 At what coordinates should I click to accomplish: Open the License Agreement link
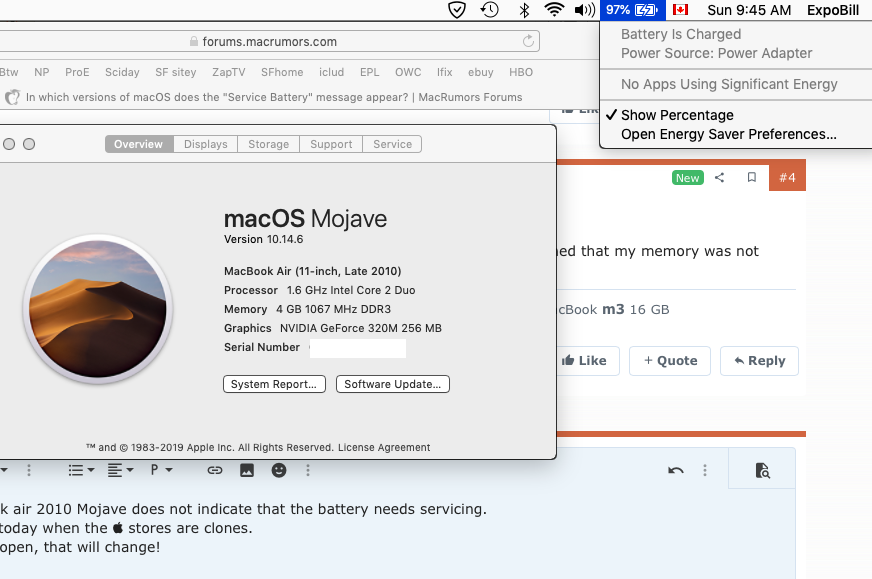coord(384,448)
